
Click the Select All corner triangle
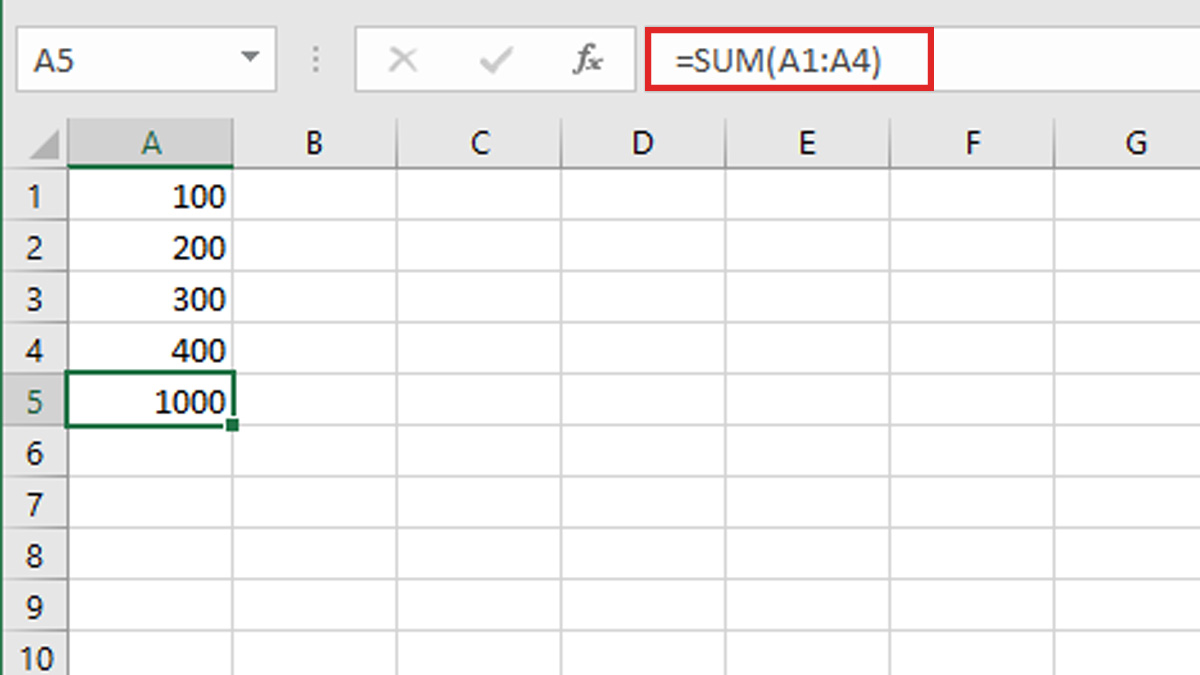[x=44, y=145]
